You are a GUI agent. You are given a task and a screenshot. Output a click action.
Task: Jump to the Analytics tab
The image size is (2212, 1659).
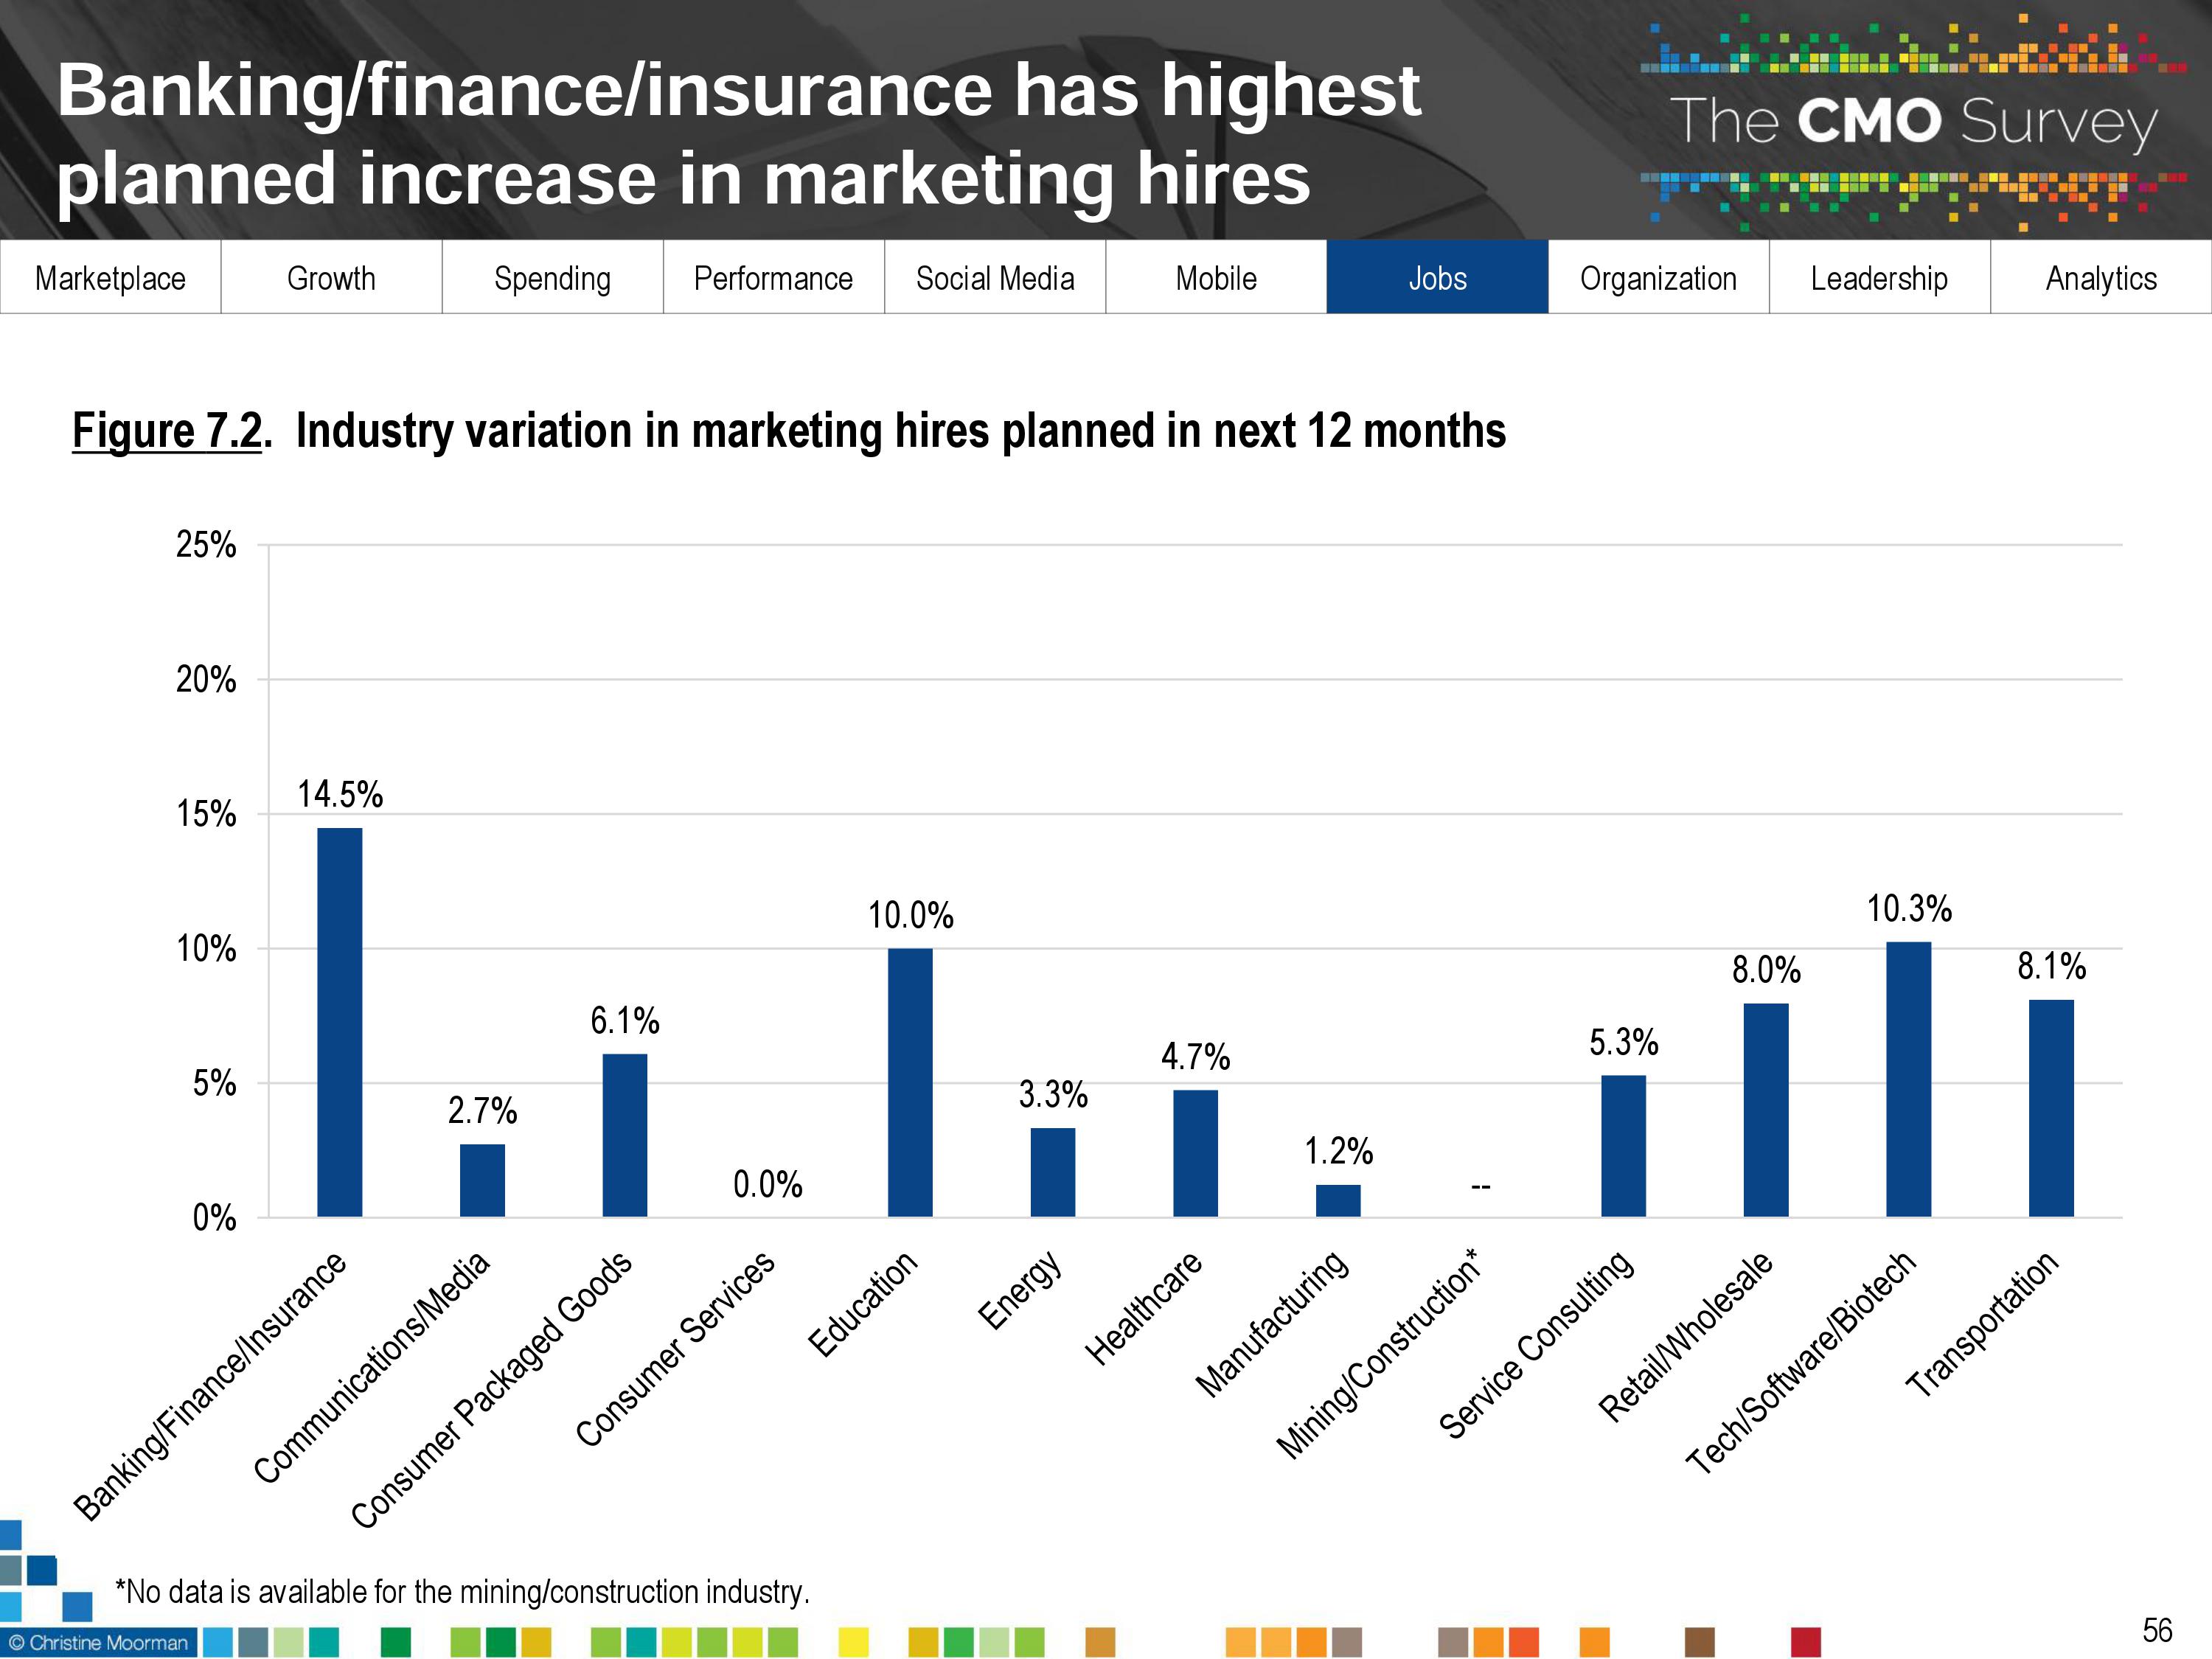pyautogui.click(x=2101, y=278)
